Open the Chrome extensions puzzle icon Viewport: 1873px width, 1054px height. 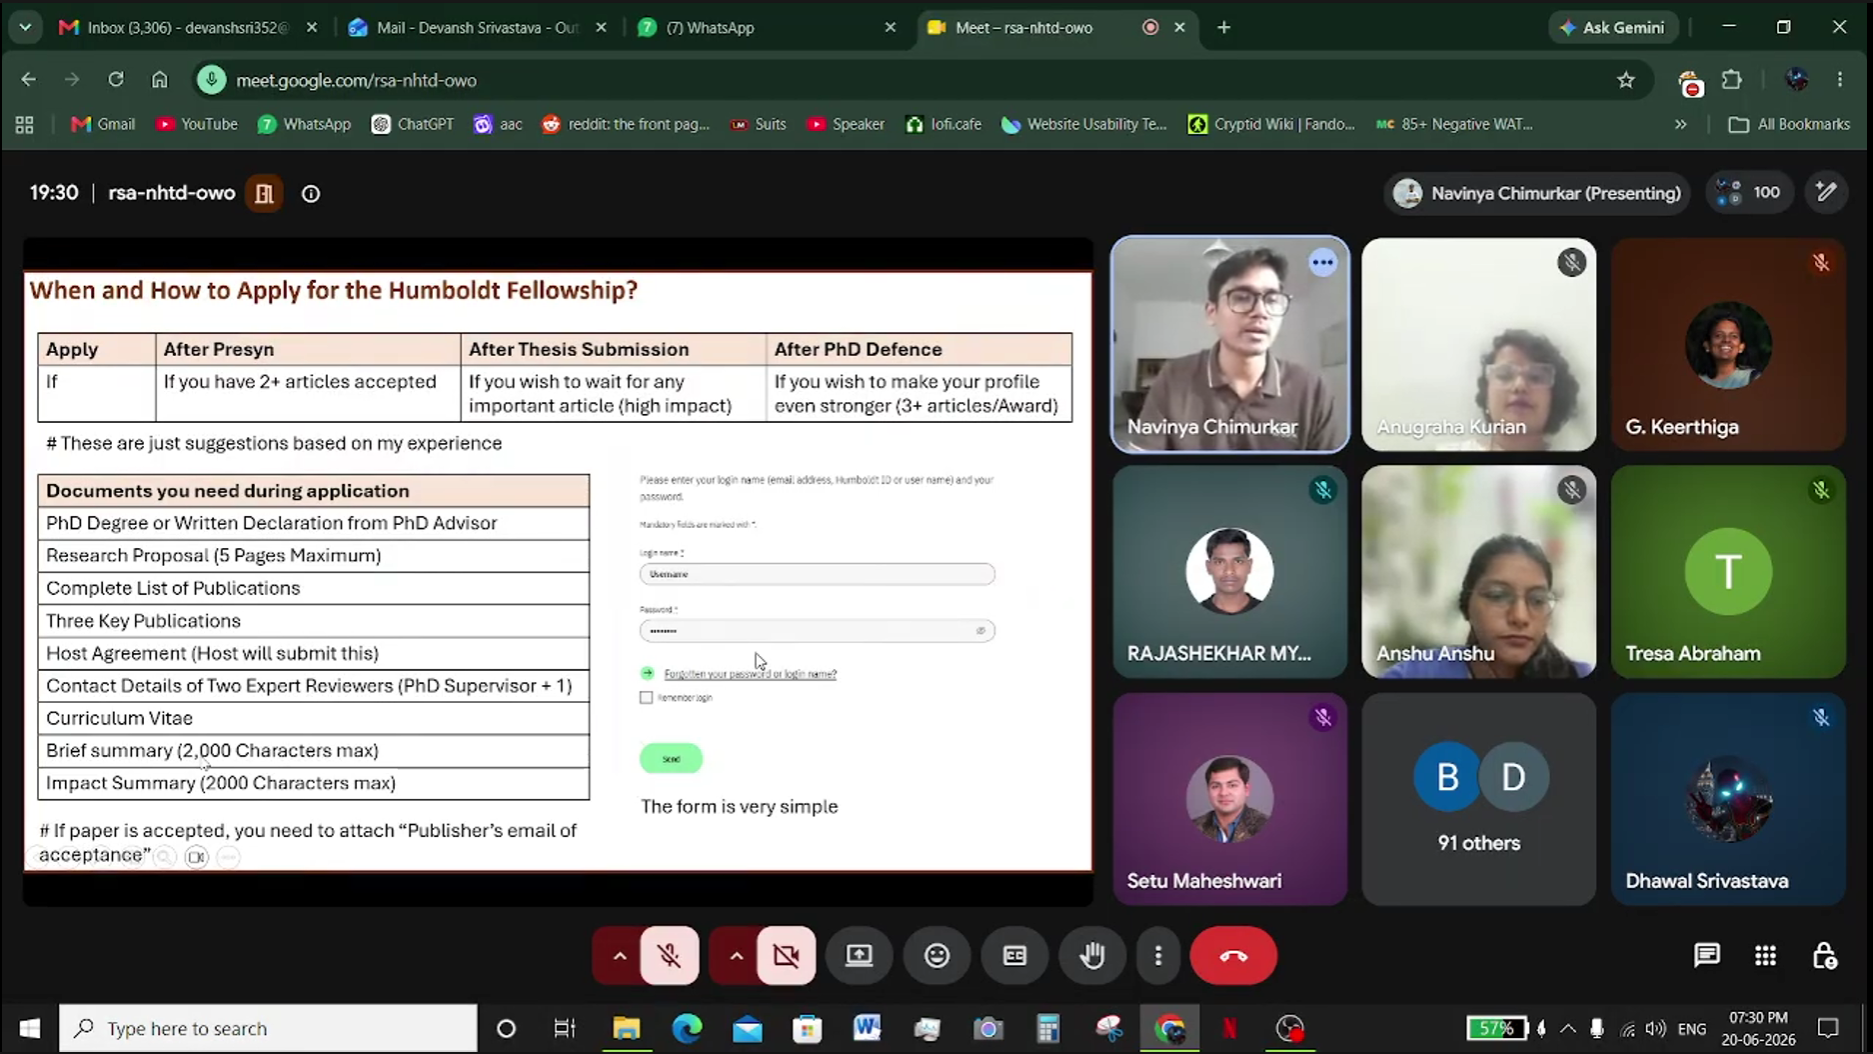click(x=1732, y=80)
